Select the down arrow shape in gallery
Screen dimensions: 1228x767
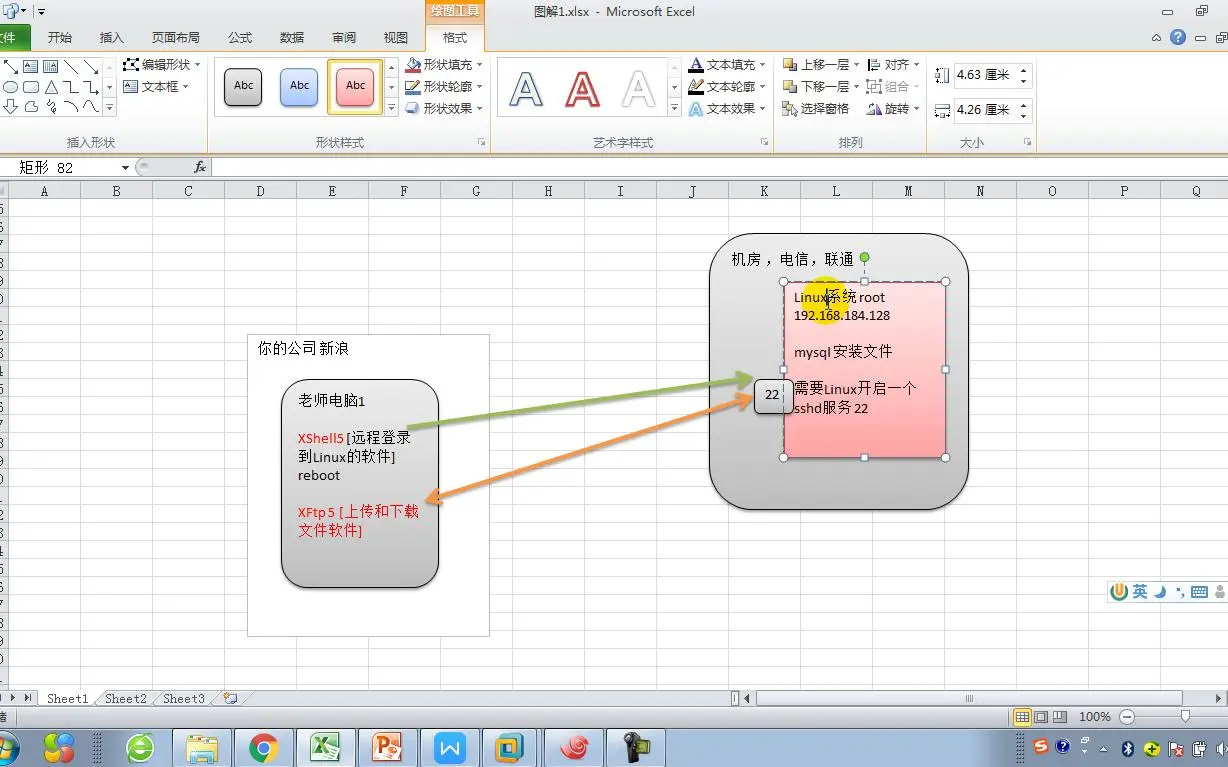pos(11,107)
